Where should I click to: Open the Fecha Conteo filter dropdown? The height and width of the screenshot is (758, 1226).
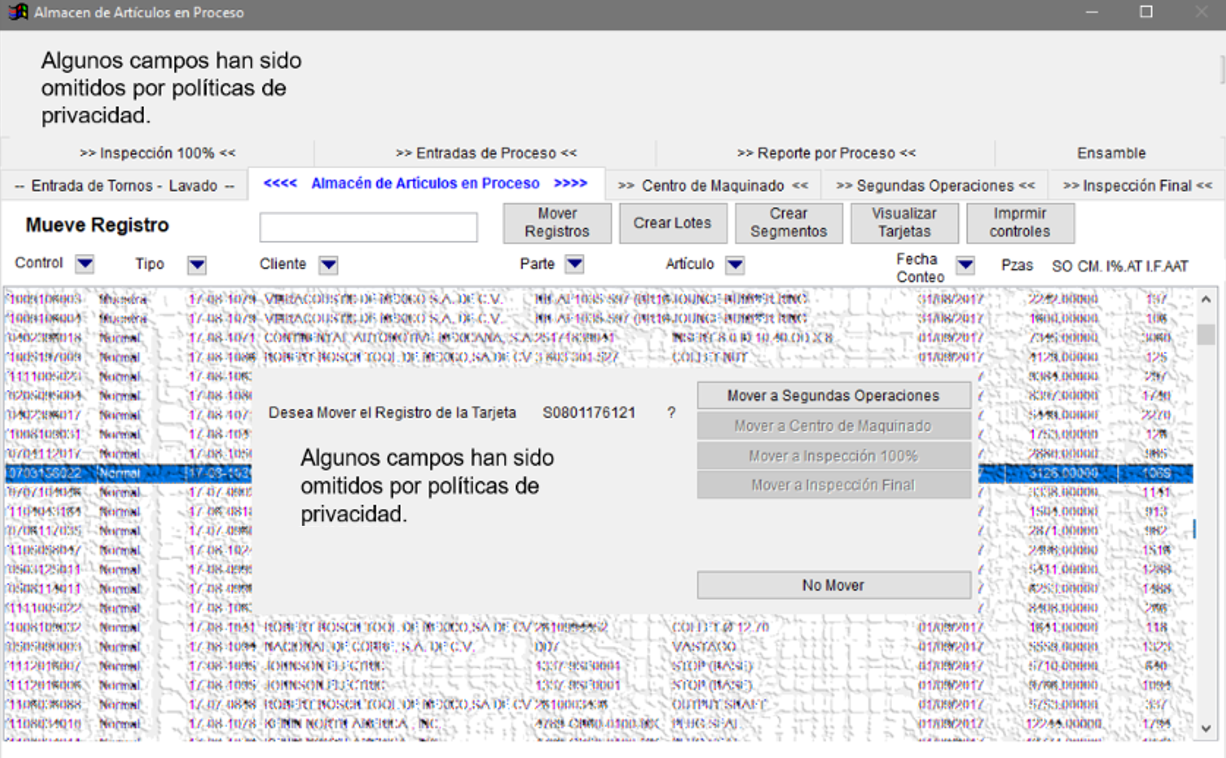965,266
